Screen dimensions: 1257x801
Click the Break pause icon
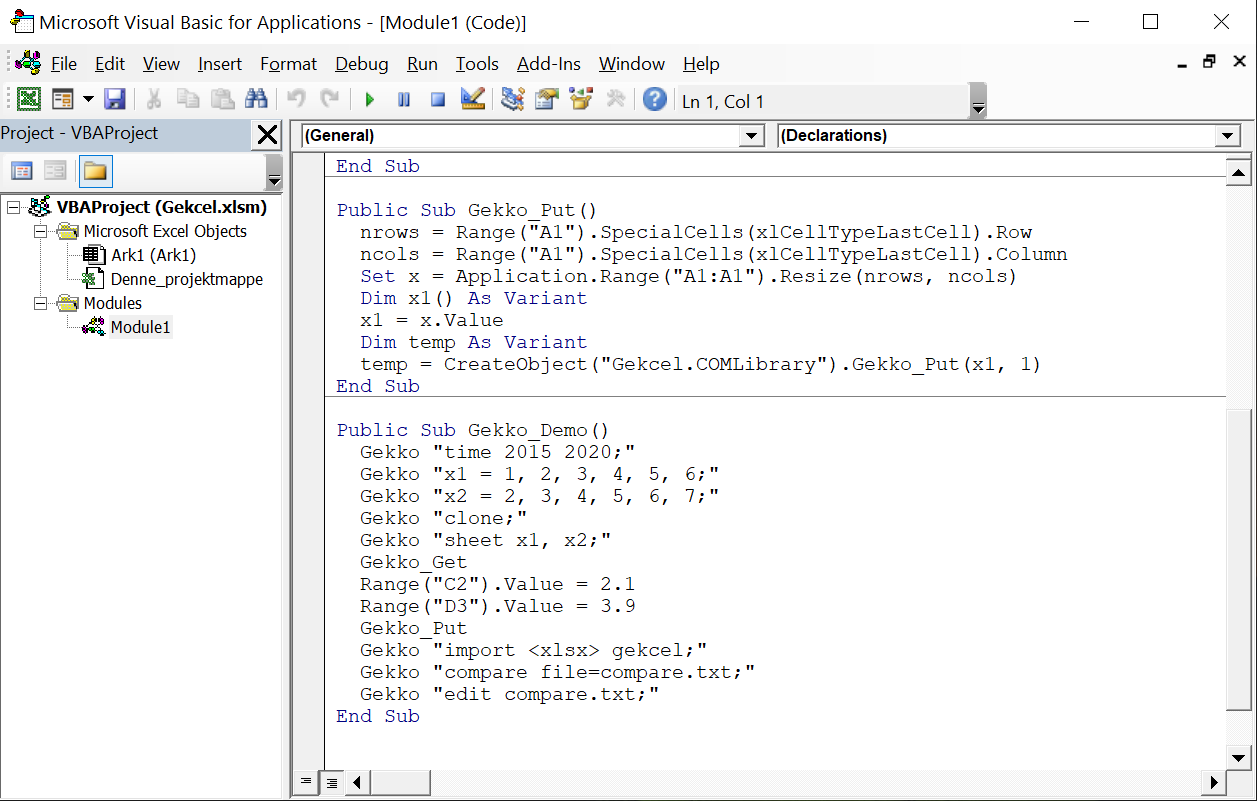click(404, 99)
